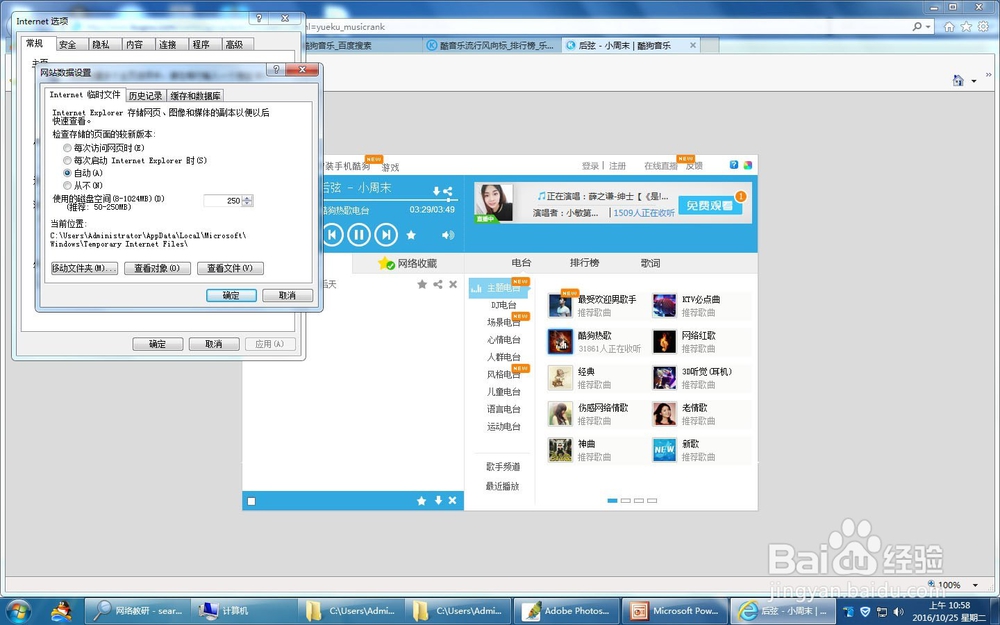Screen dimensions: 1000x625
Task: Switch to the 电台 tab
Action: pos(521,263)
